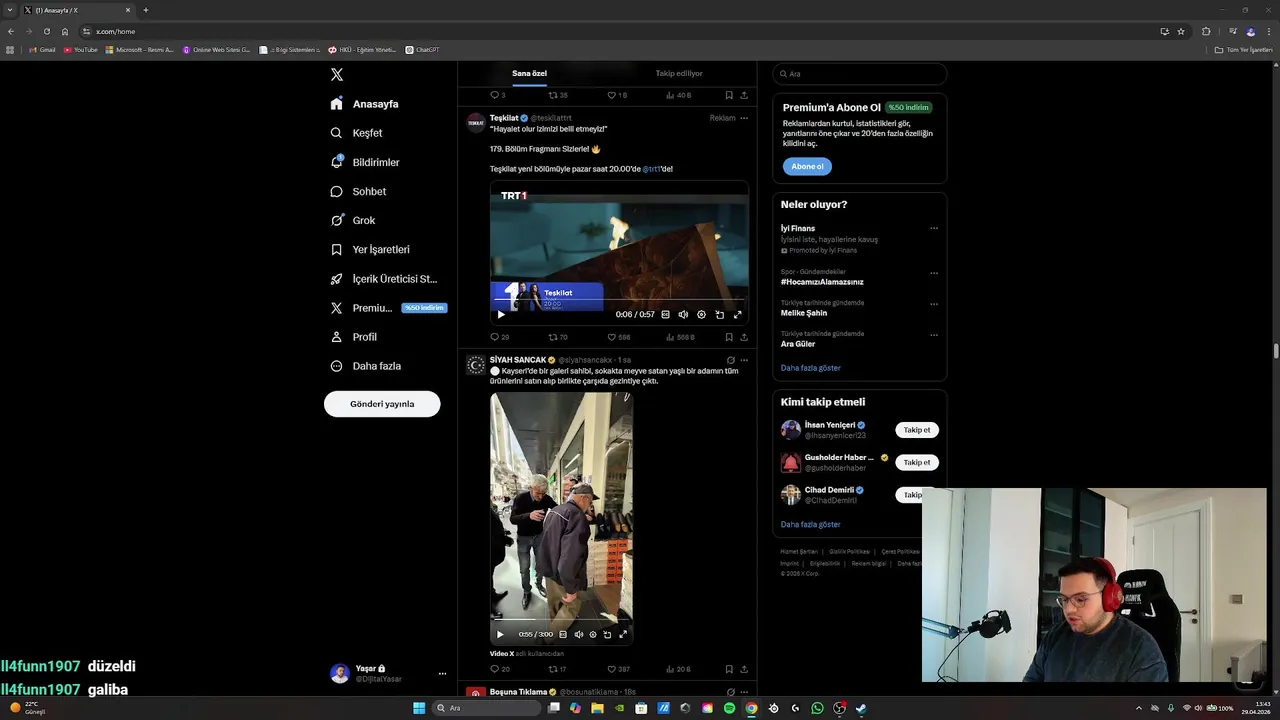Mute the Teşkilat video sound
This screenshot has width=1280, height=720.
pyautogui.click(x=683, y=314)
